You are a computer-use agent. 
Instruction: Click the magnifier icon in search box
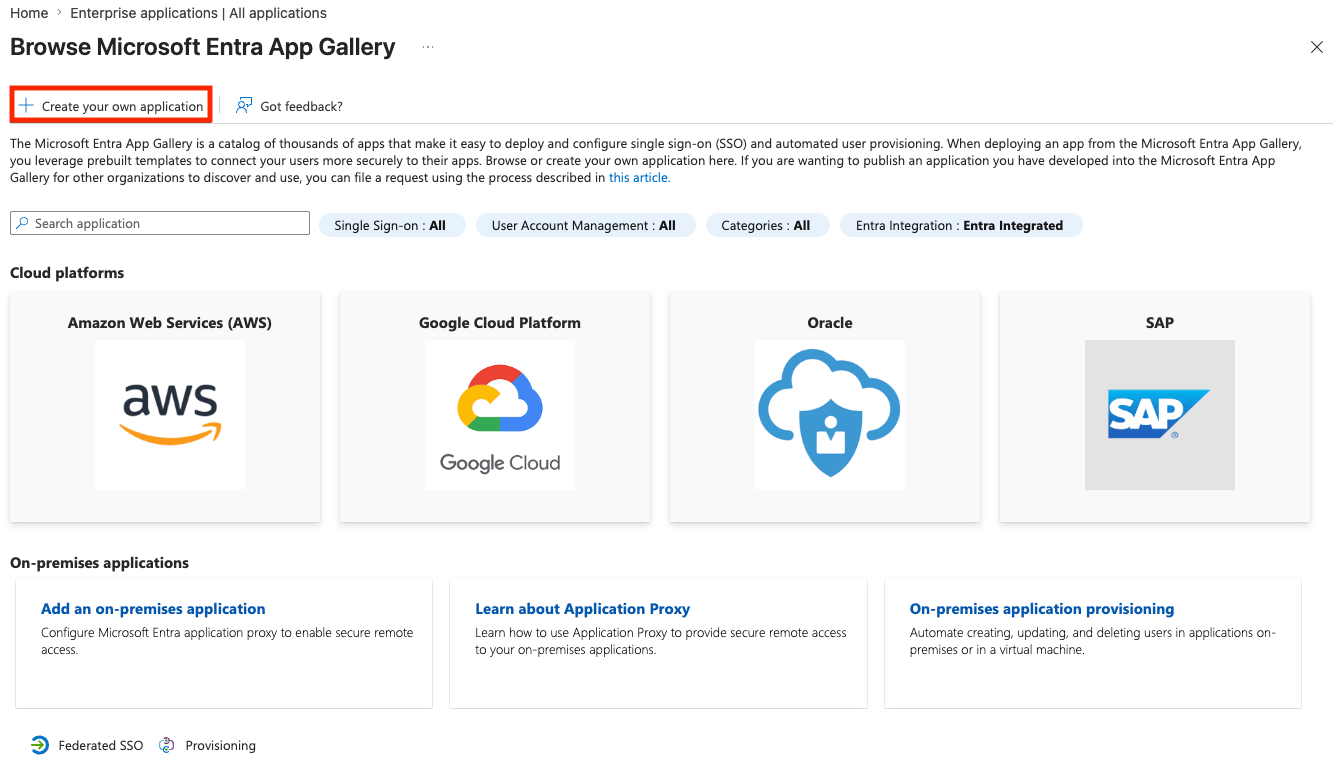click(x=23, y=223)
